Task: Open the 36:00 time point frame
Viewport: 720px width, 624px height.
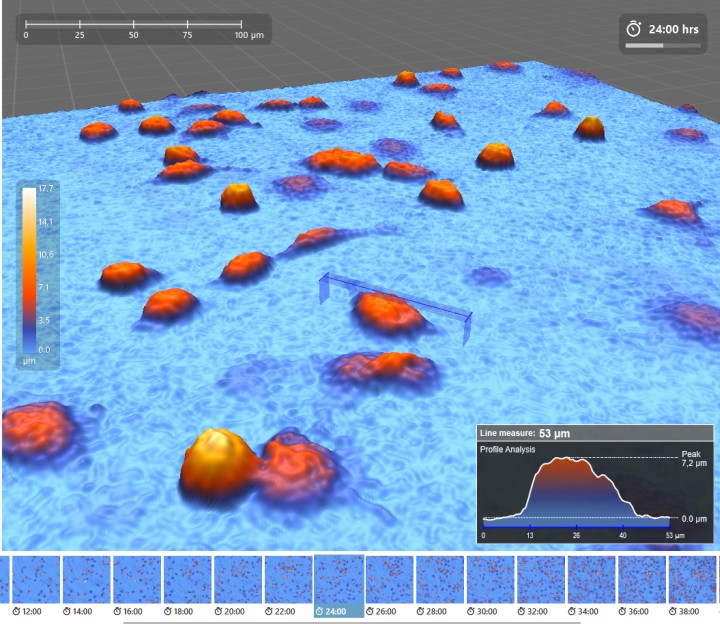Action: click(641, 580)
